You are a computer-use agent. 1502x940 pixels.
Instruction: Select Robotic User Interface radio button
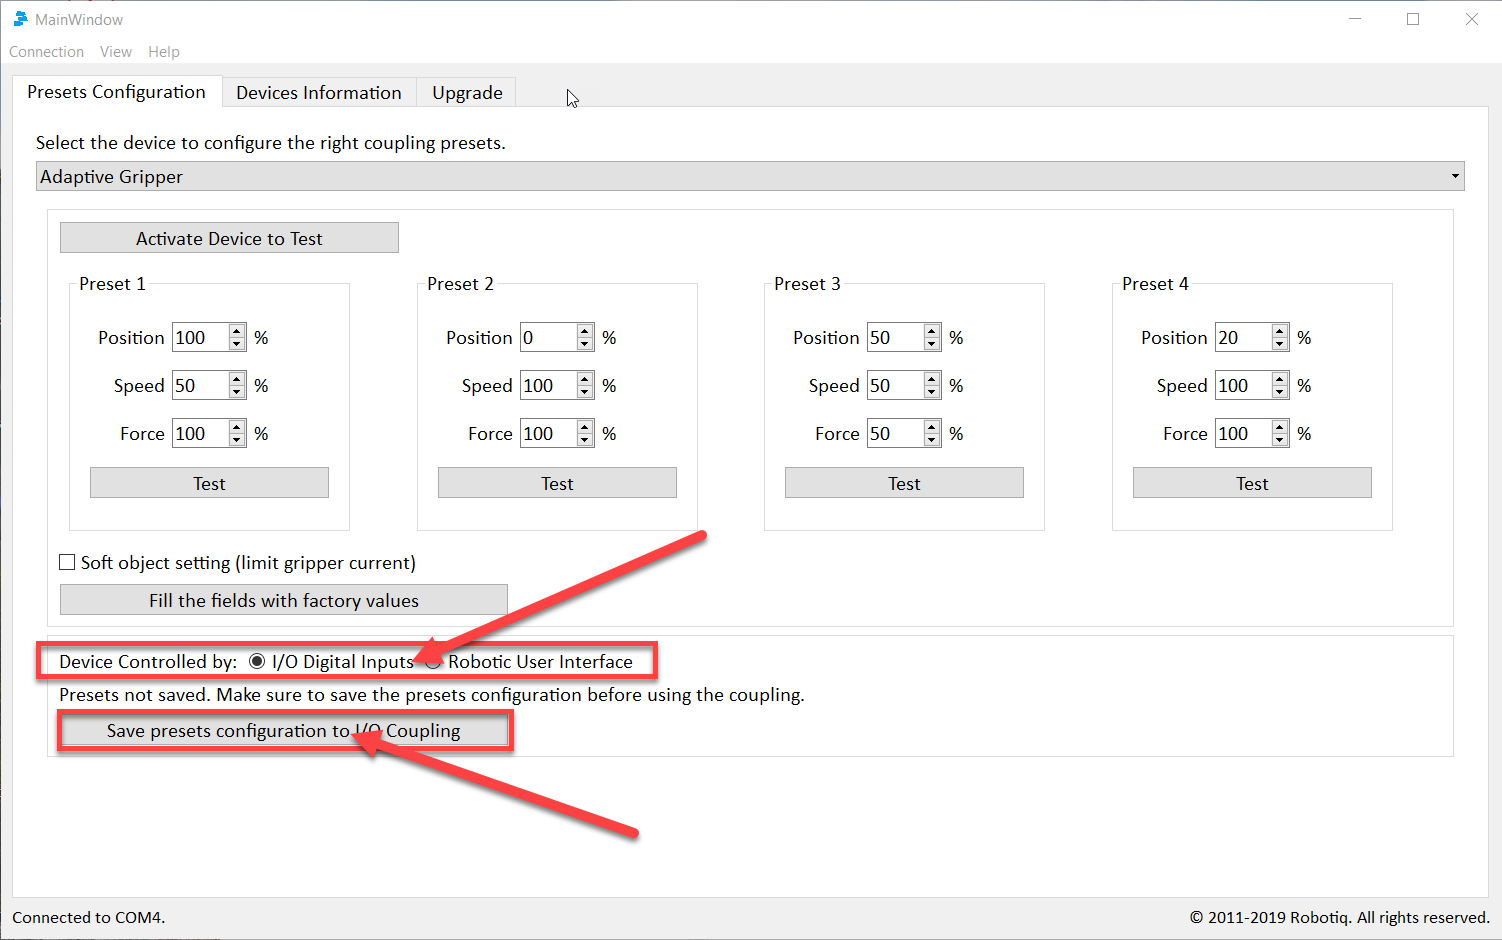click(x=432, y=661)
